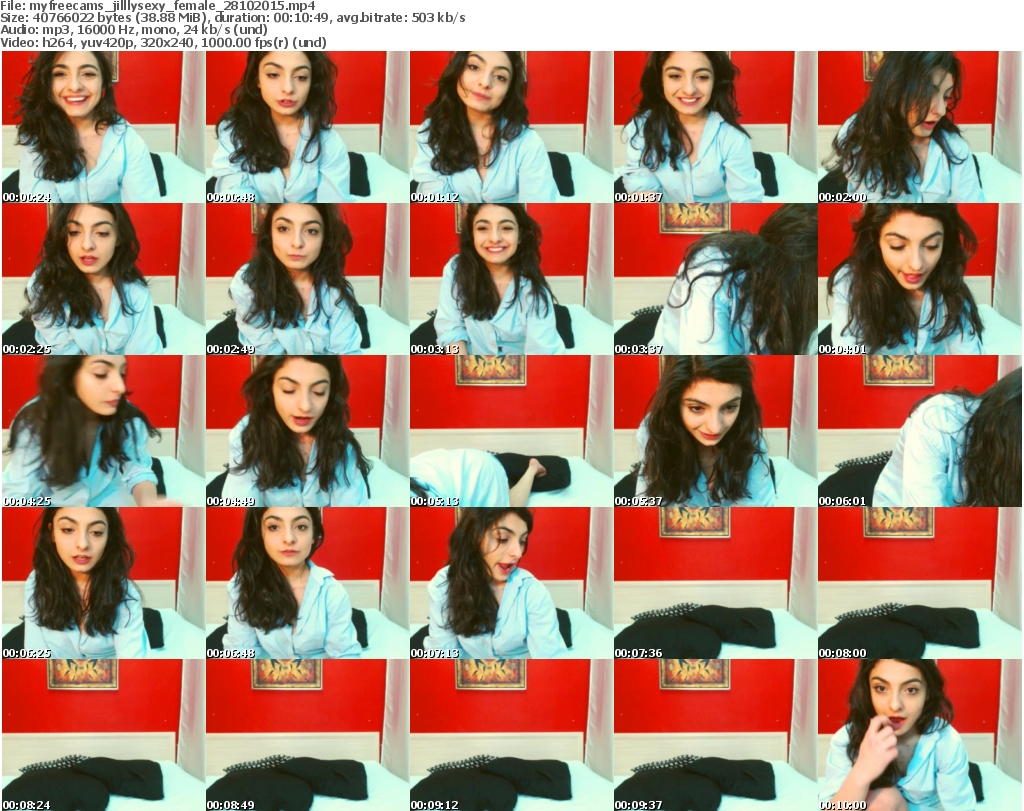Select the frame at 00:08:49
The width and height of the screenshot is (1024, 811).
pos(308,735)
